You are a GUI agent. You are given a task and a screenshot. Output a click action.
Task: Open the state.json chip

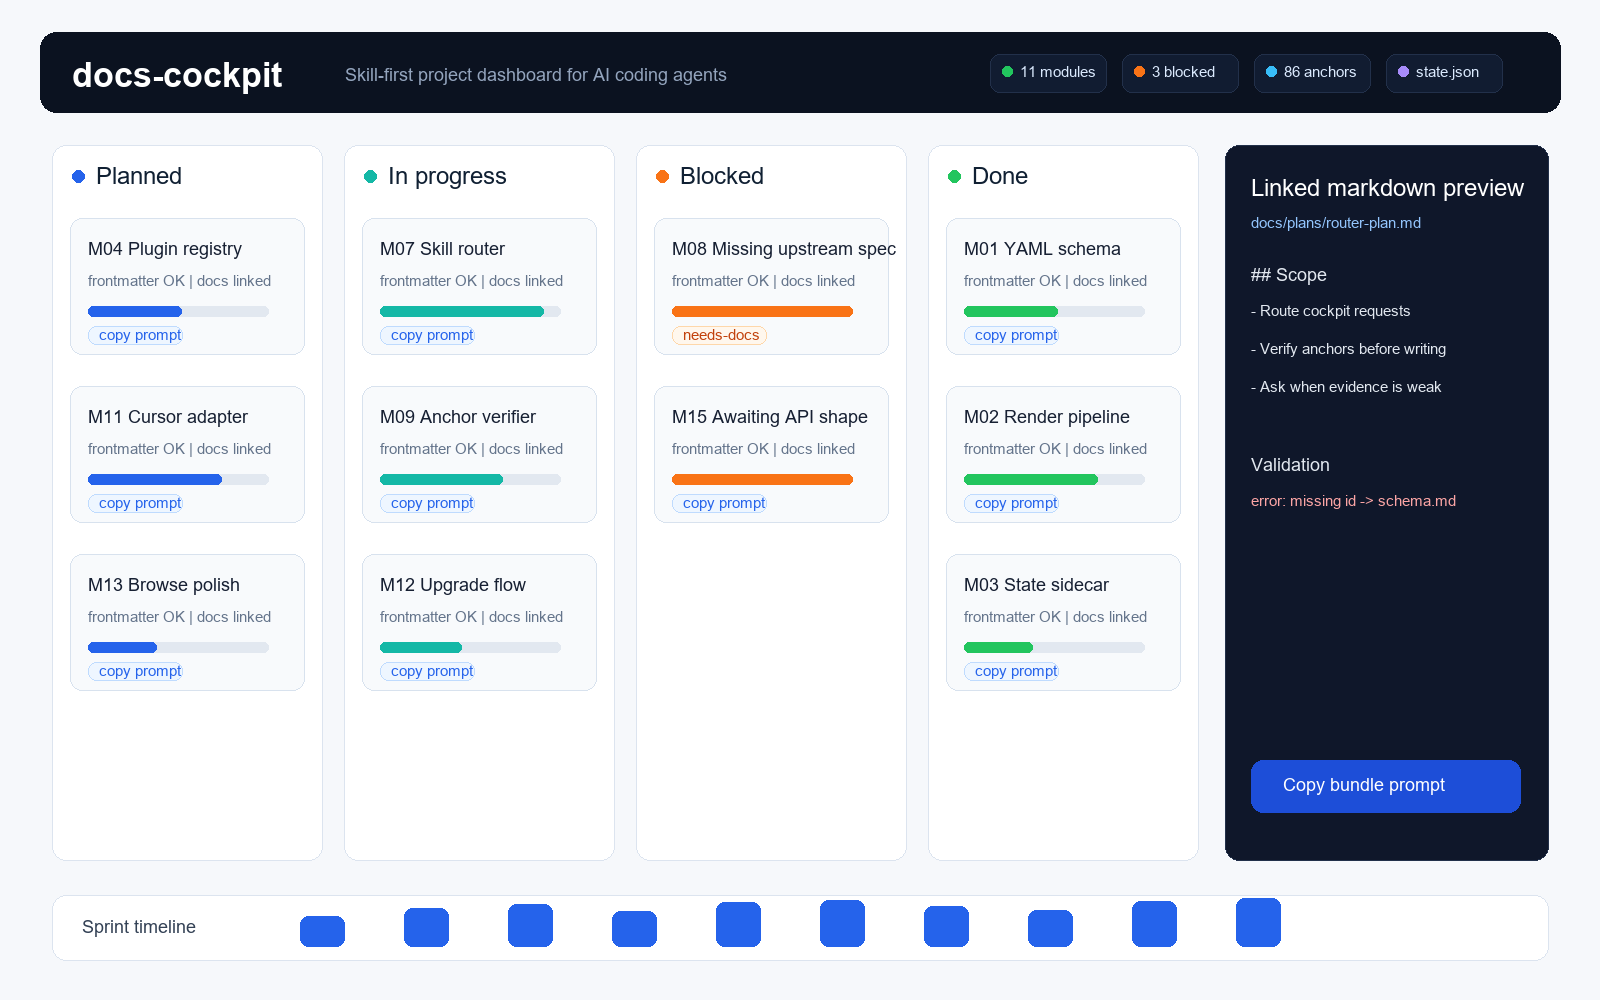point(1444,73)
